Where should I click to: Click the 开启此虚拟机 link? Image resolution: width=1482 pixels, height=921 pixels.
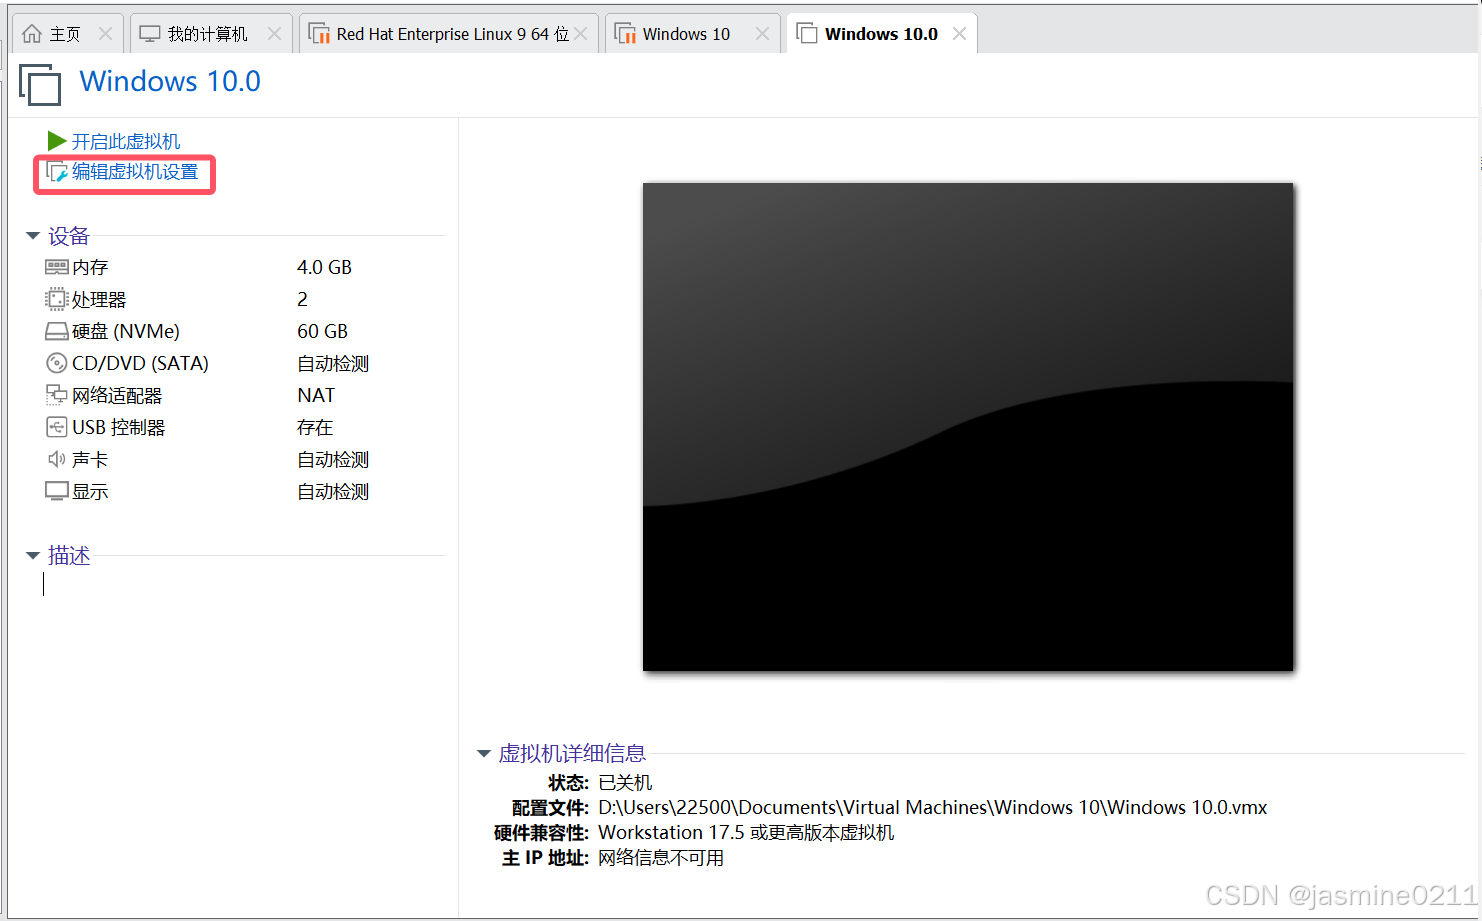pos(126,141)
